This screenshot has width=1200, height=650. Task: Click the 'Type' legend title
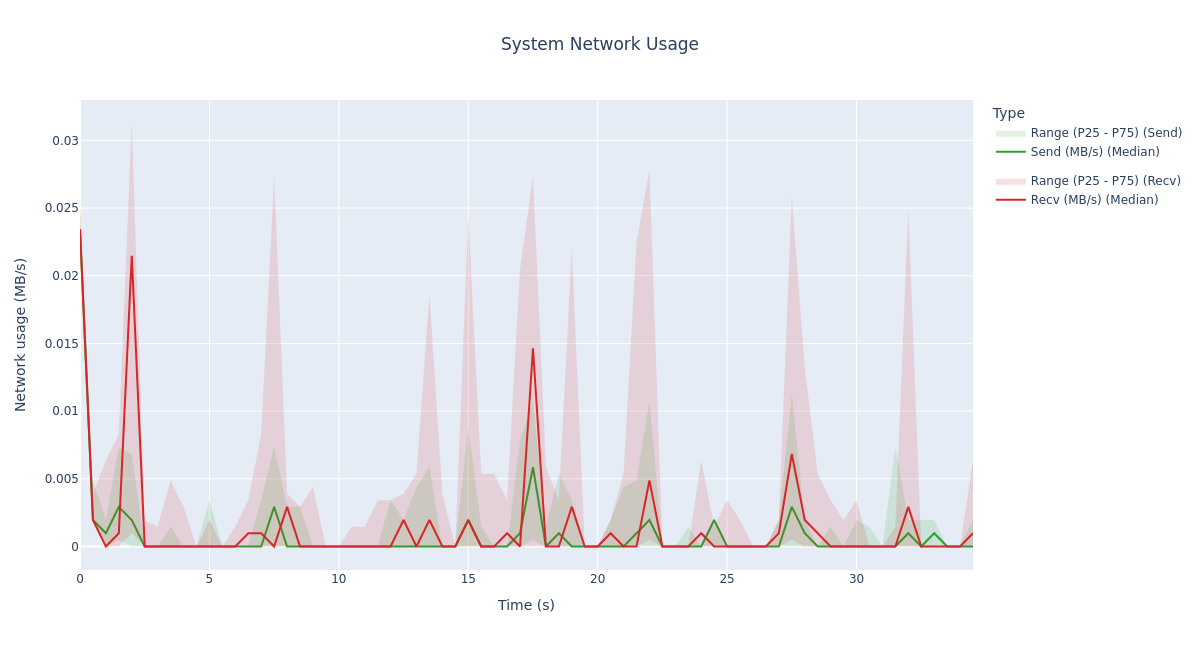(x=1008, y=114)
